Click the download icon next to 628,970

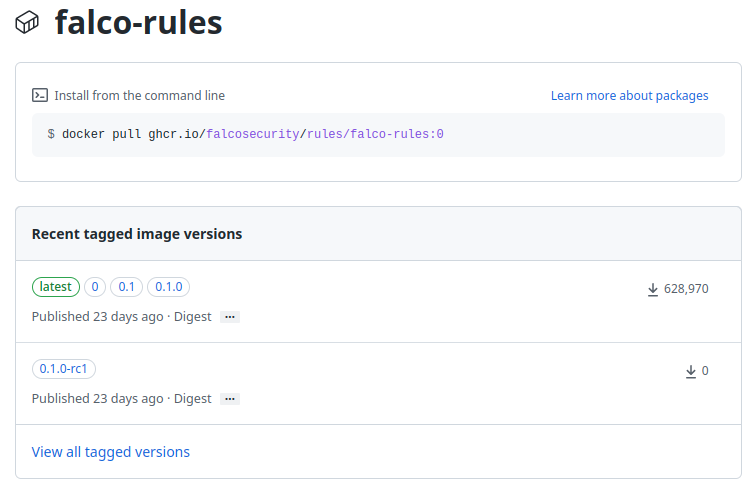[653, 289]
